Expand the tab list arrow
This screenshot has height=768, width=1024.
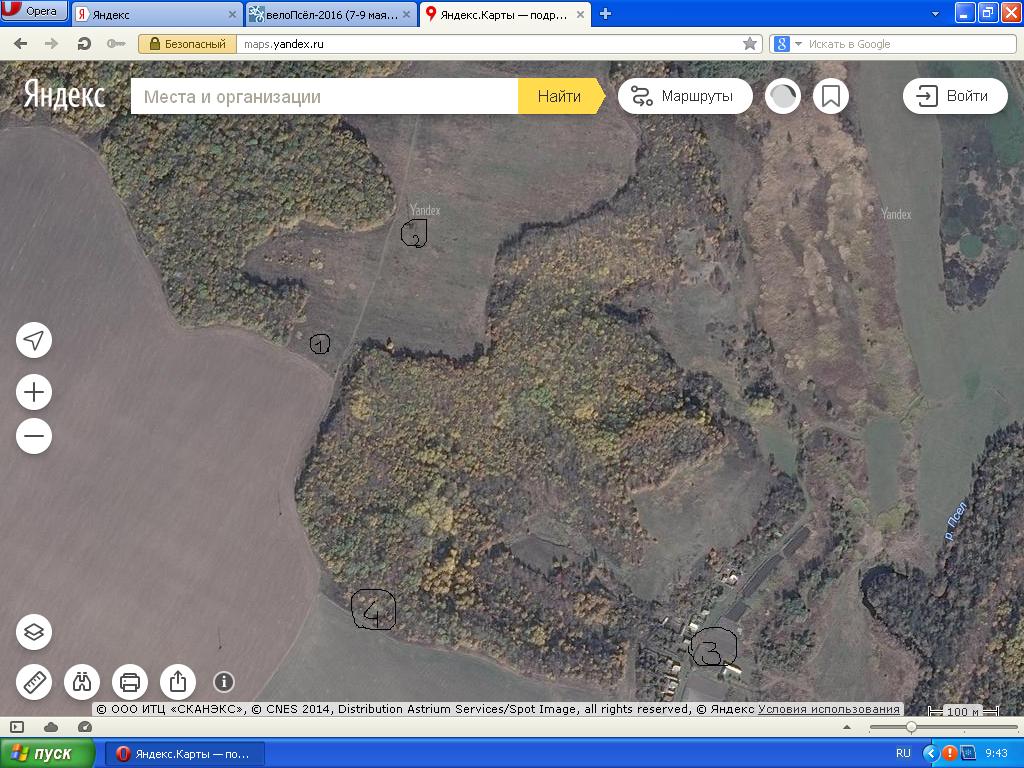(935, 14)
